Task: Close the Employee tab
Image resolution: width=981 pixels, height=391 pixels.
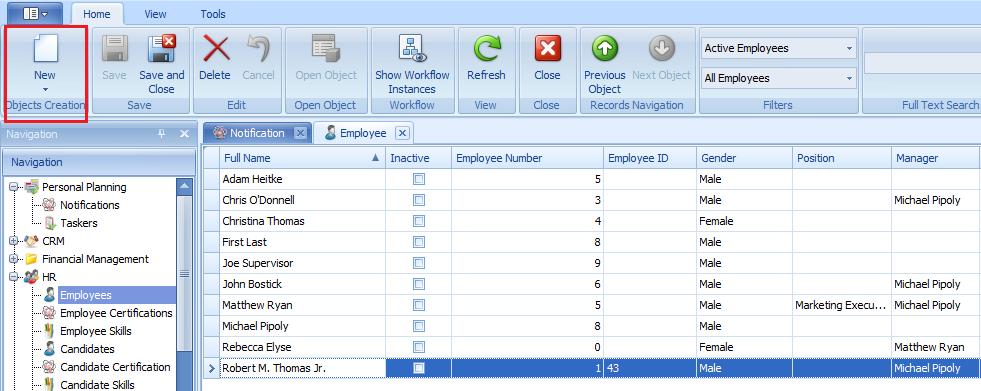Action: 403,133
